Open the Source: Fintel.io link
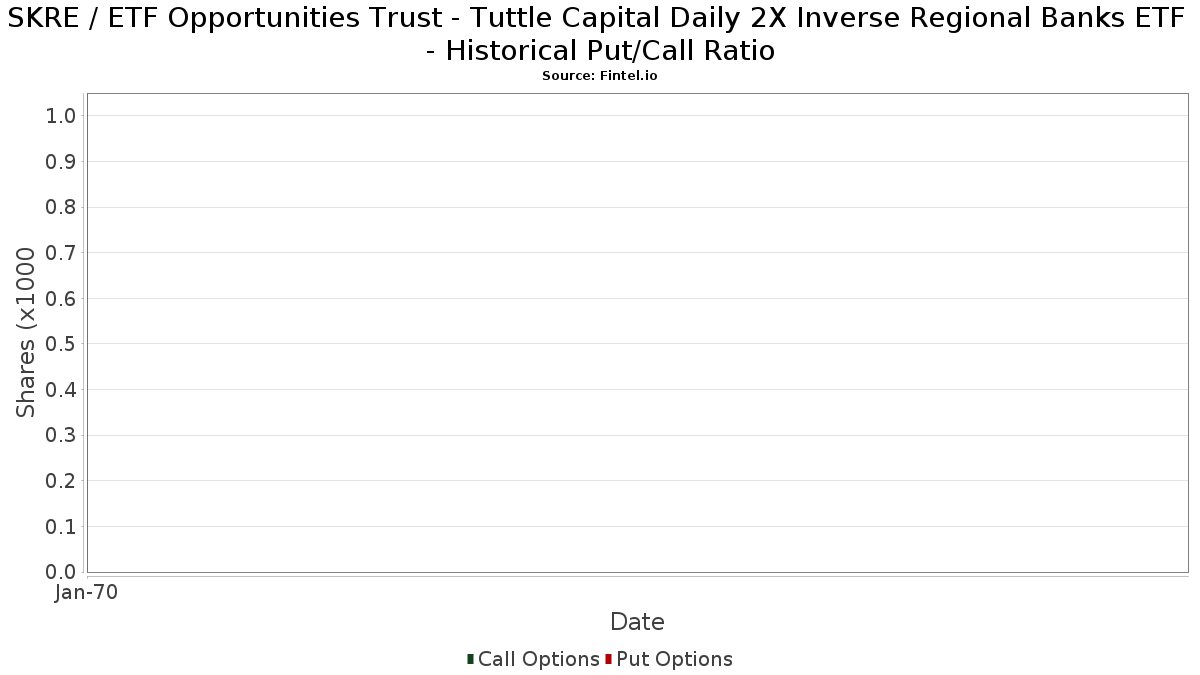Image resolution: width=1200 pixels, height=675 pixels. click(600, 76)
